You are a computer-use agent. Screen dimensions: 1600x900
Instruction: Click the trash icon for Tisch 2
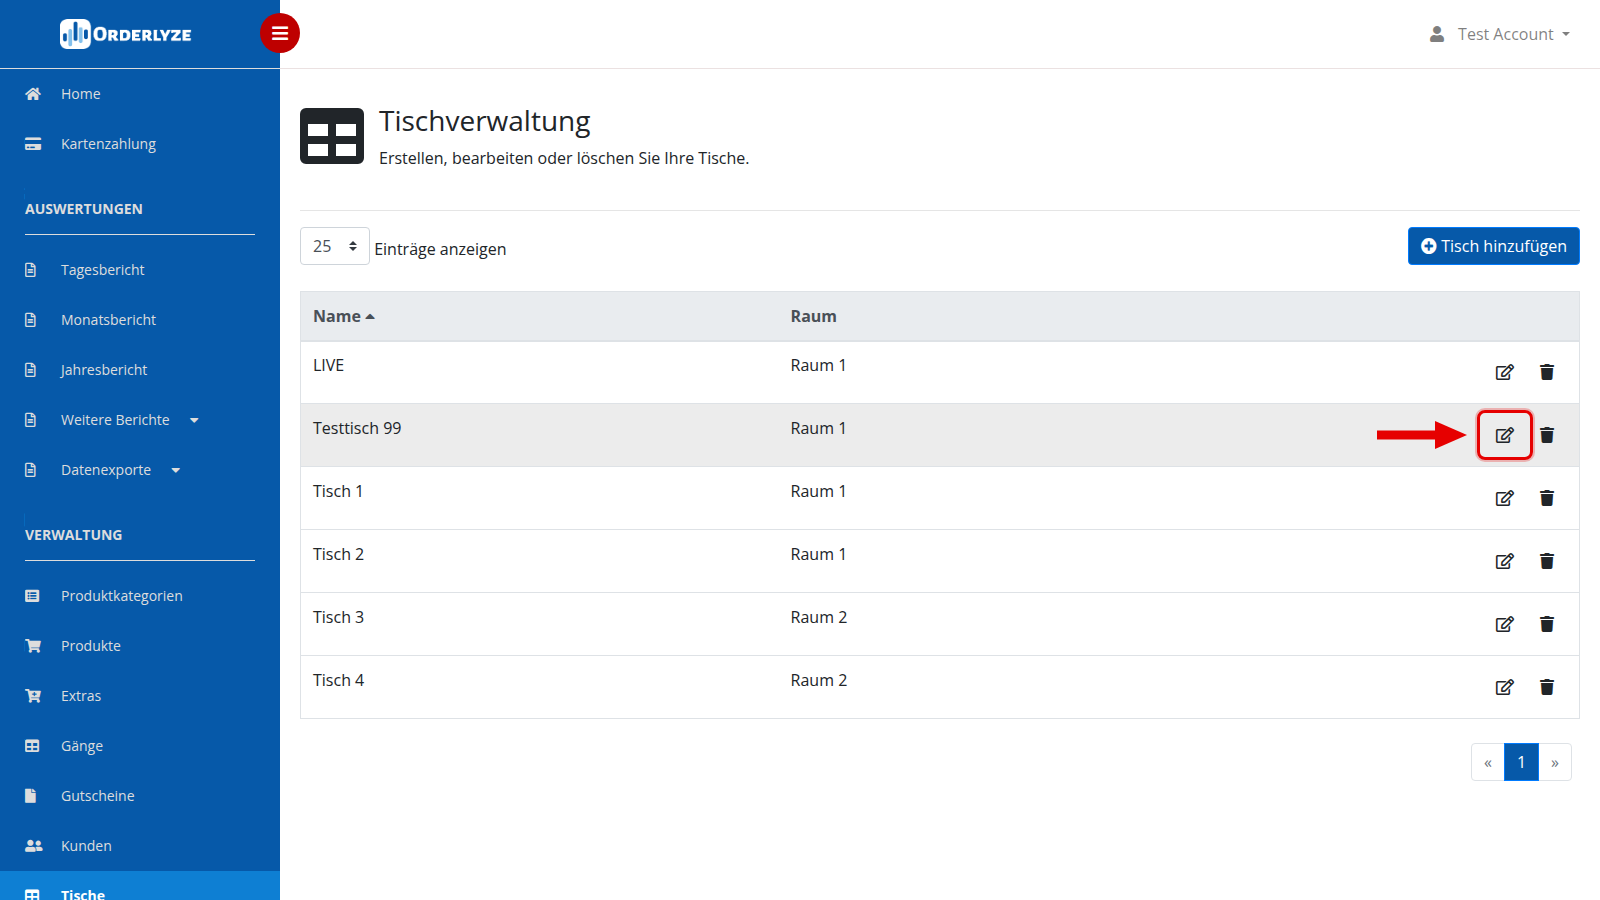[x=1547, y=561]
